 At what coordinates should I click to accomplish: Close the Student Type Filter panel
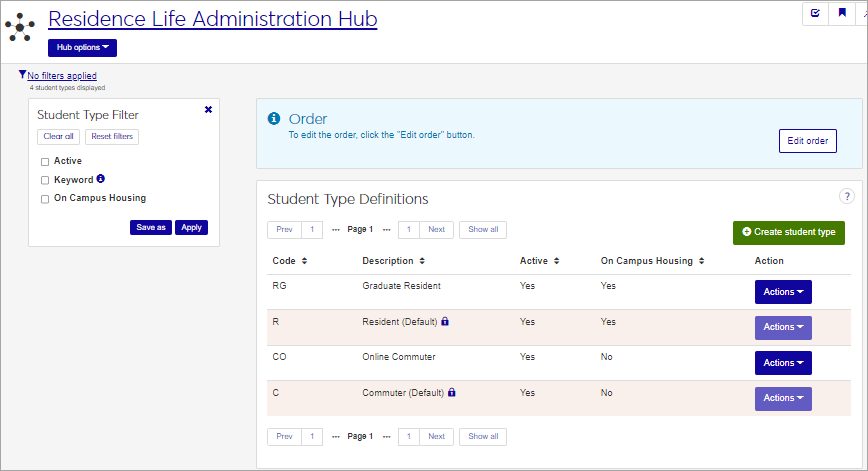pos(208,109)
